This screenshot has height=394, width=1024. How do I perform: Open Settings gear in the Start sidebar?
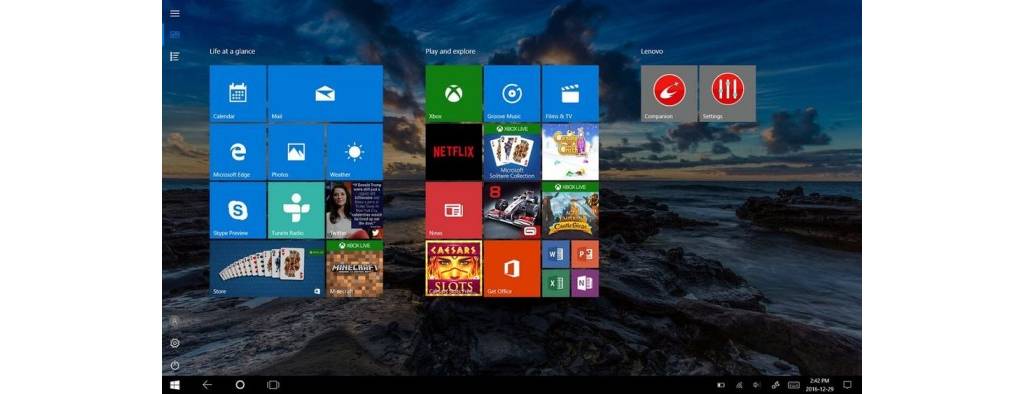[x=174, y=343]
